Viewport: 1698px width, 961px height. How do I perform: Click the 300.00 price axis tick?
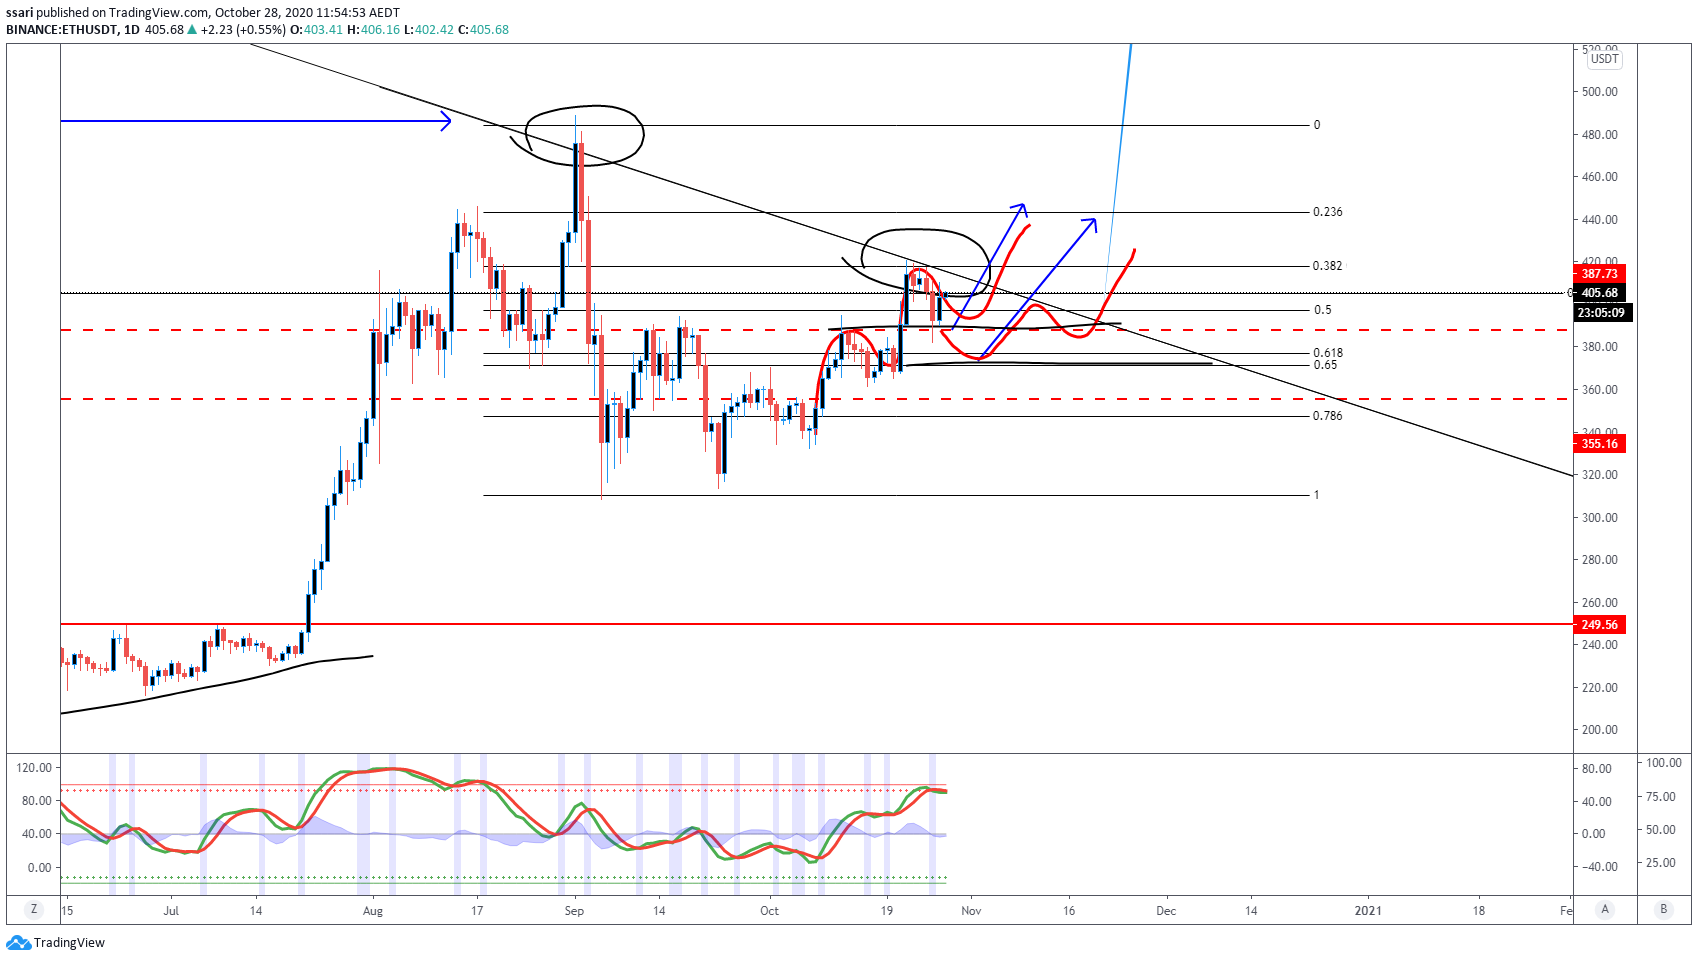pyautogui.click(x=1599, y=517)
